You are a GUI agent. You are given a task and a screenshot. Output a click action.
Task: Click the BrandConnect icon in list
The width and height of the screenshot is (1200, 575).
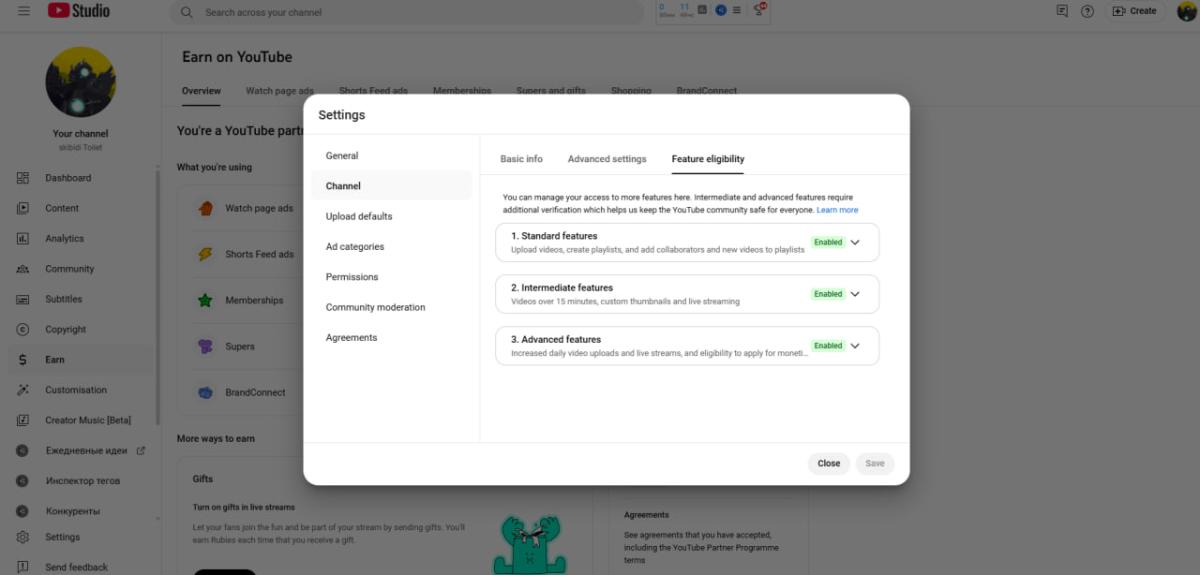(205, 392)
